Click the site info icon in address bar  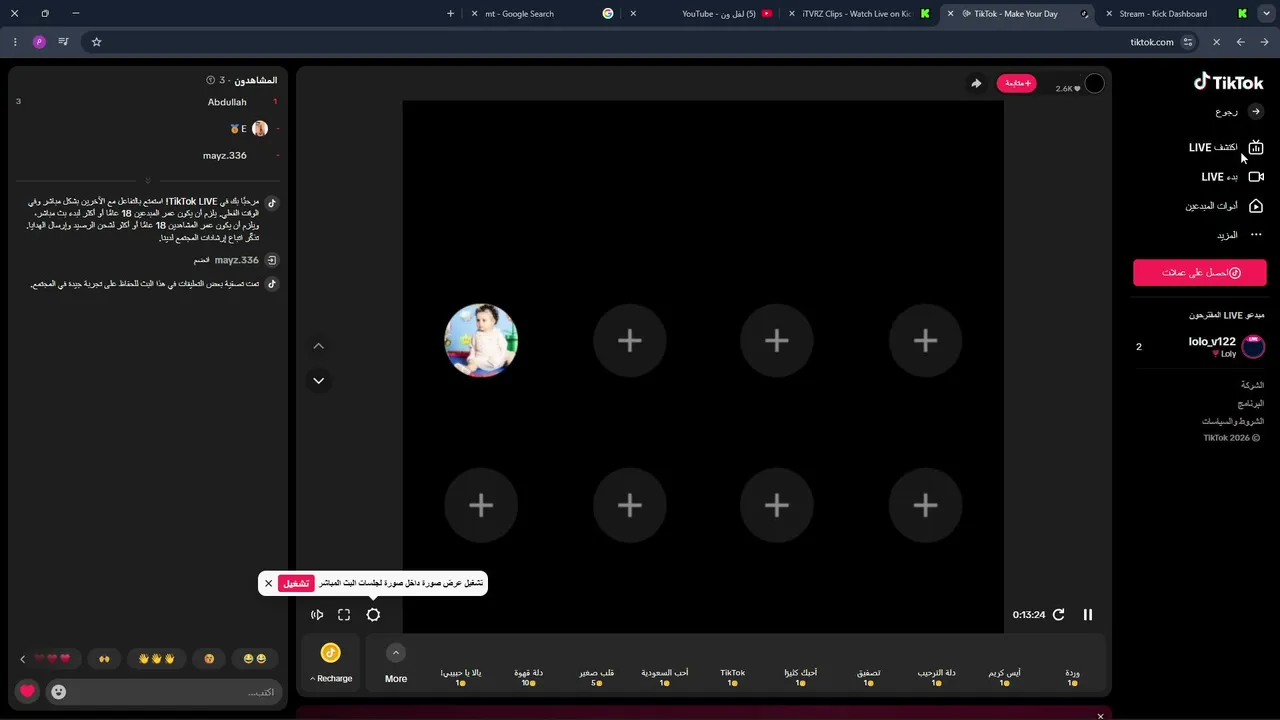tap(1188, 42)
